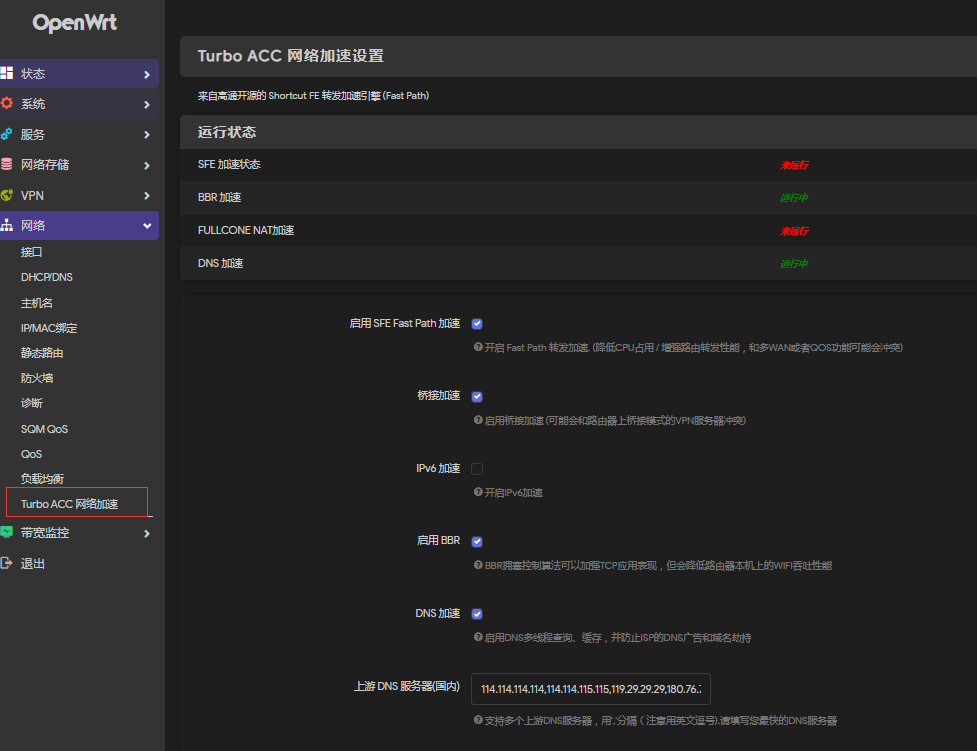Expand the 状态 menu chevron
The width and height of the screenshot is (977, 751).
pos(147,74)
